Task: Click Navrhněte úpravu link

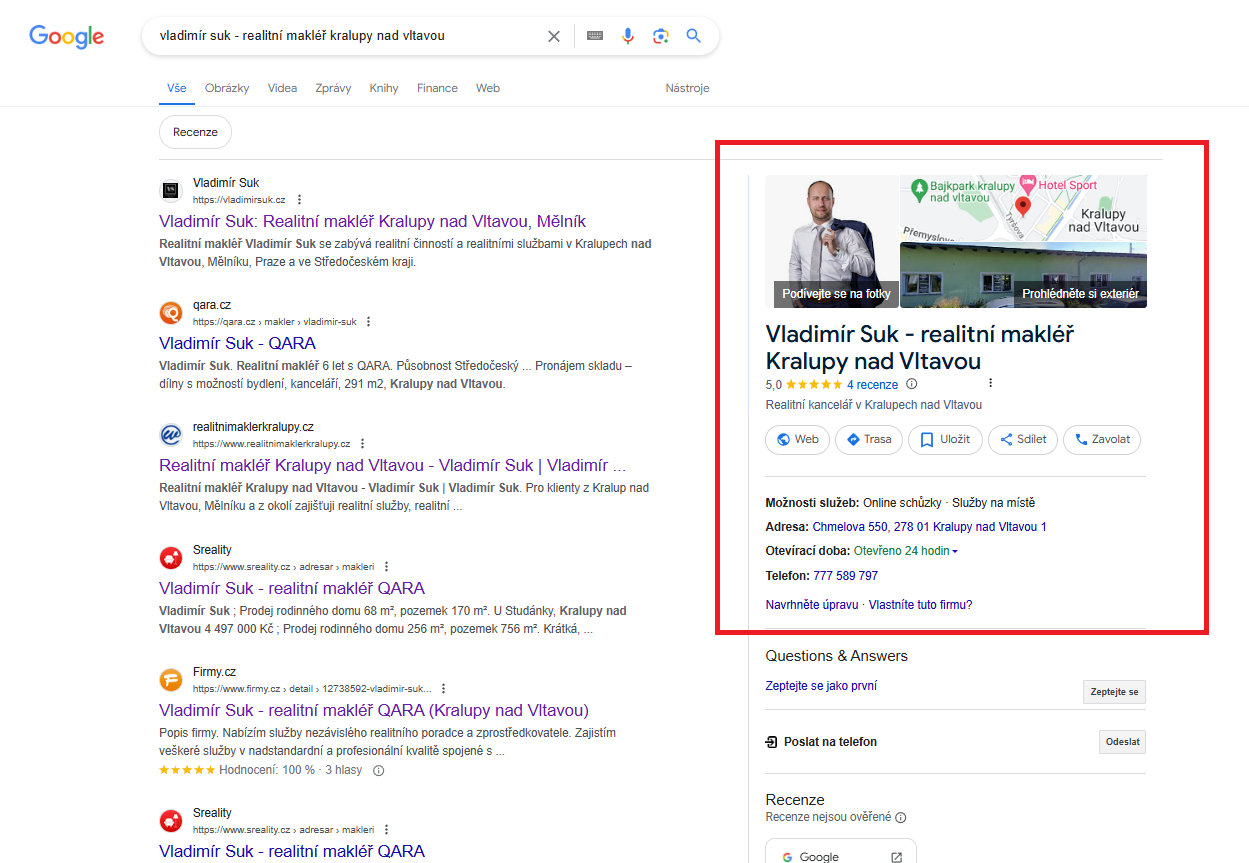Action: (x=812, y=605)
